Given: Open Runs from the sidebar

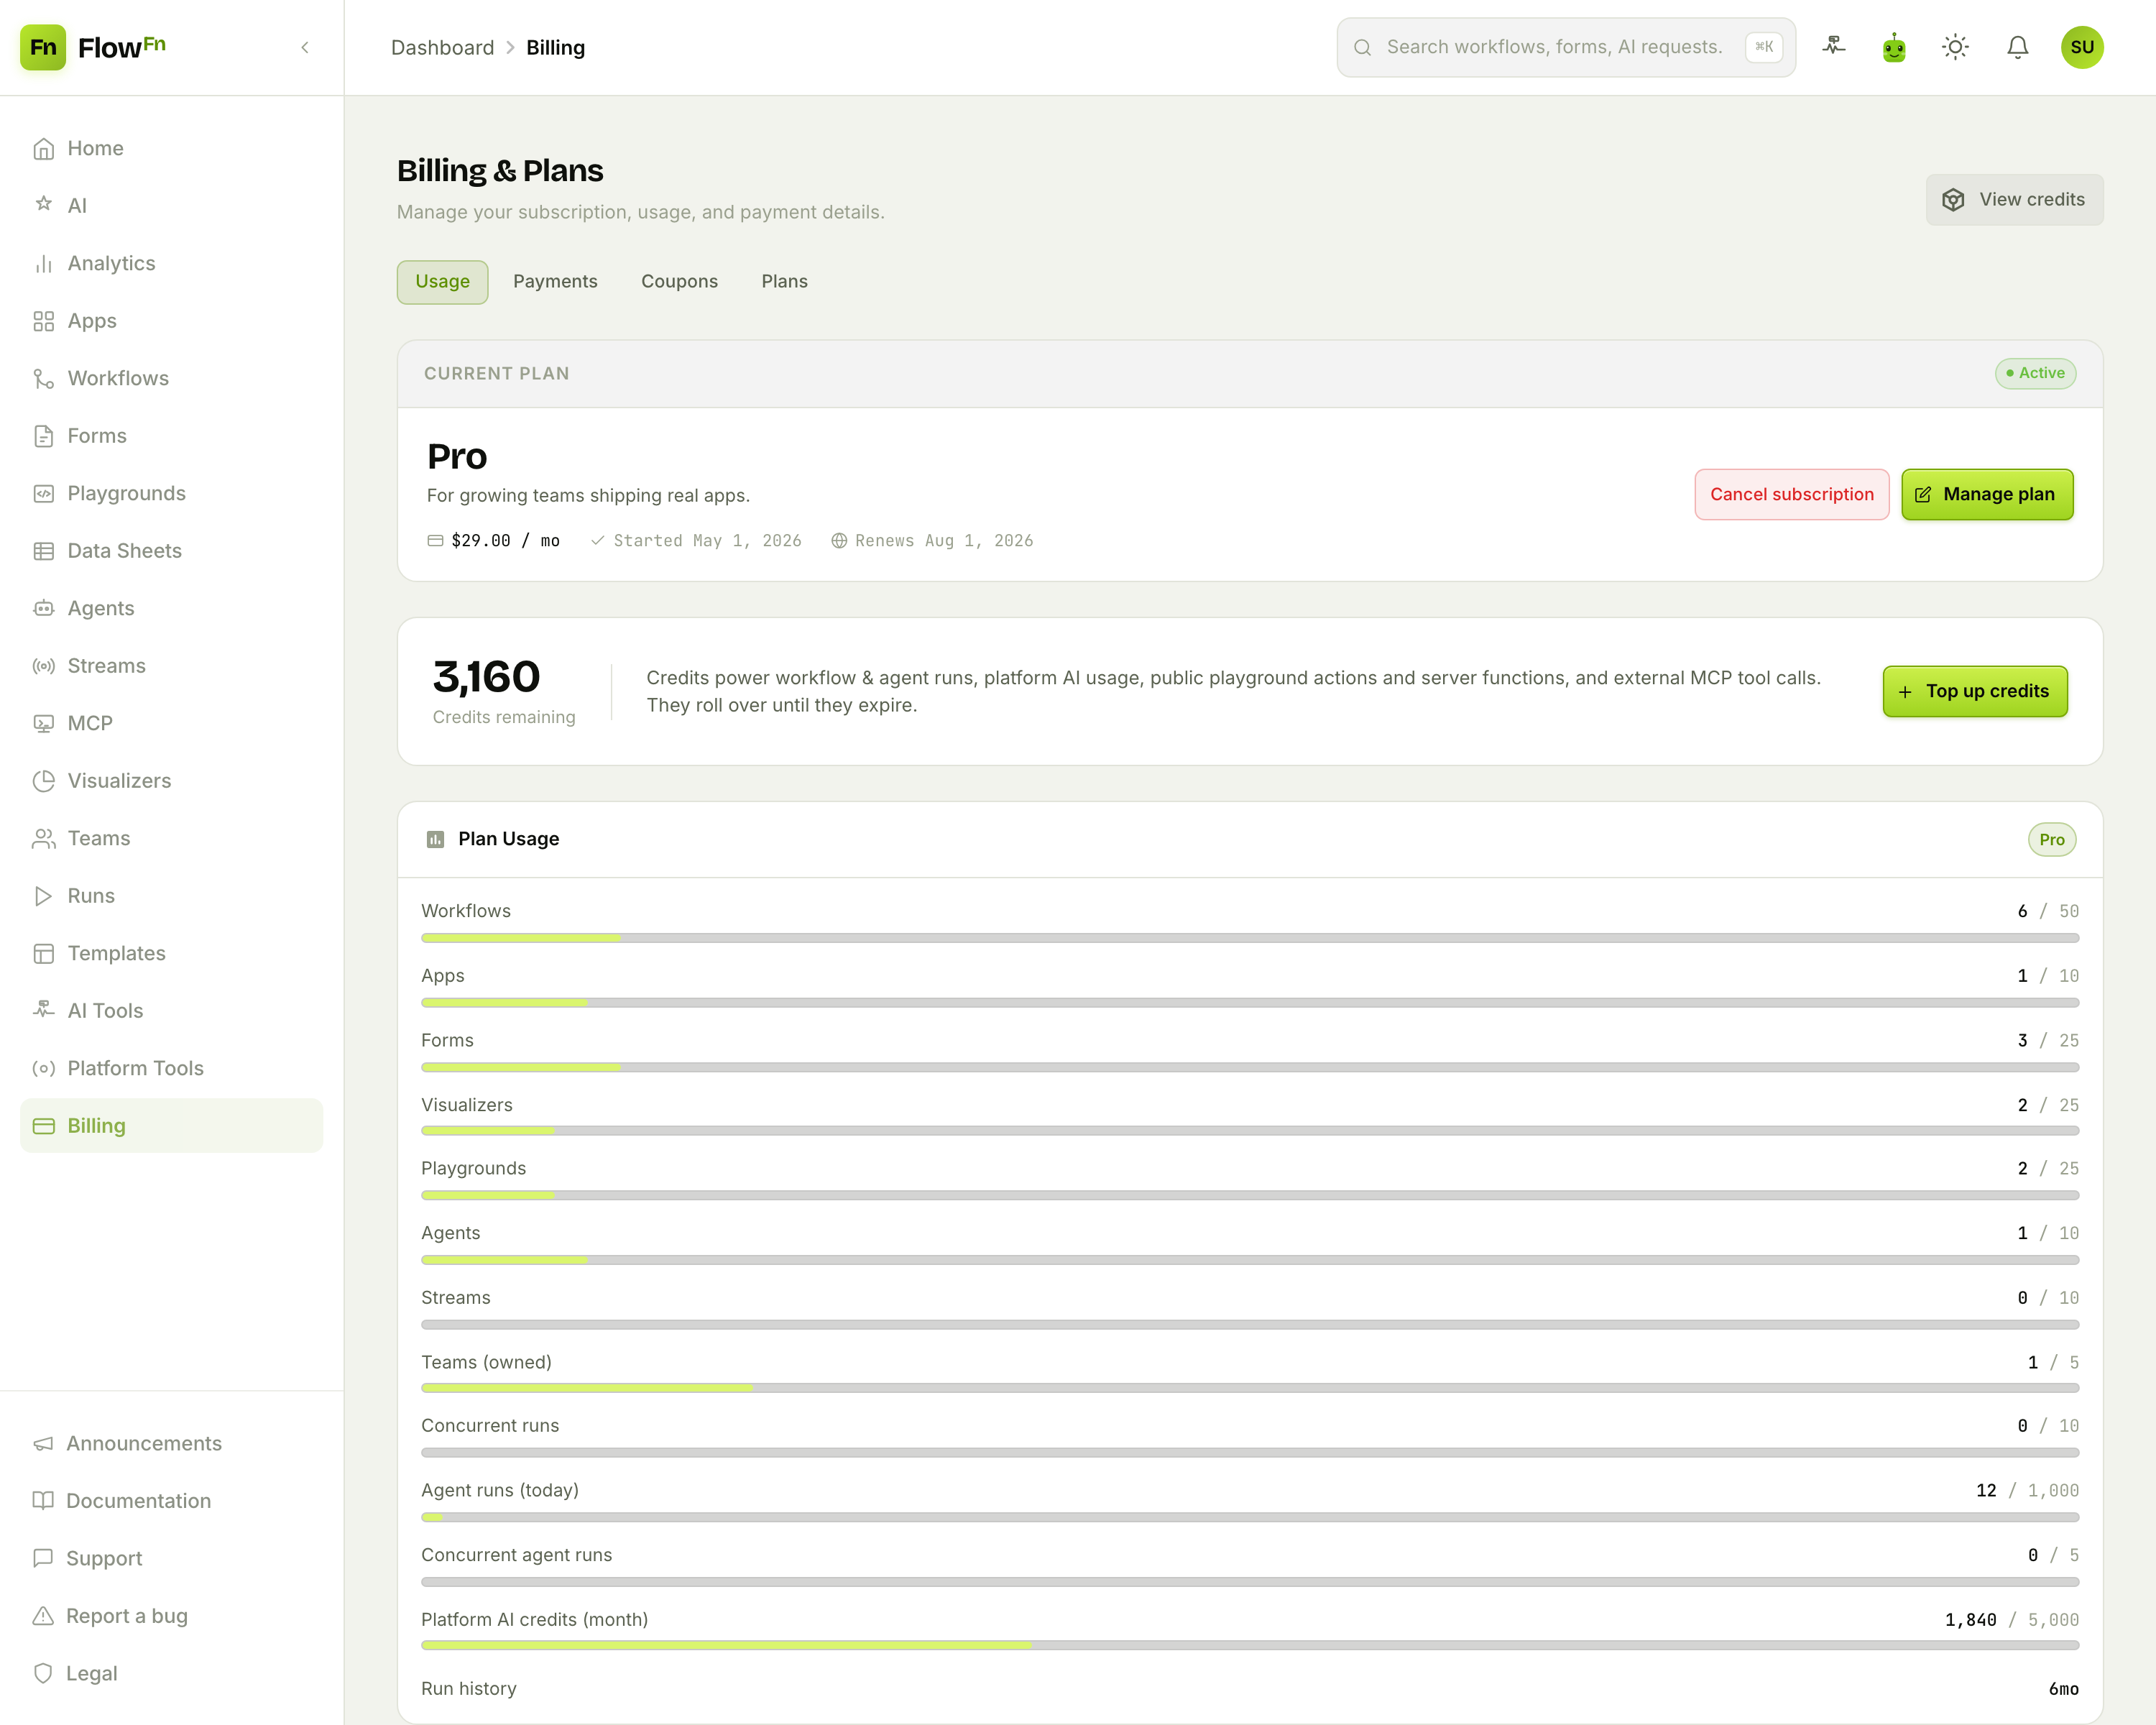Looking at the screenshot, I should coord(171,896).
